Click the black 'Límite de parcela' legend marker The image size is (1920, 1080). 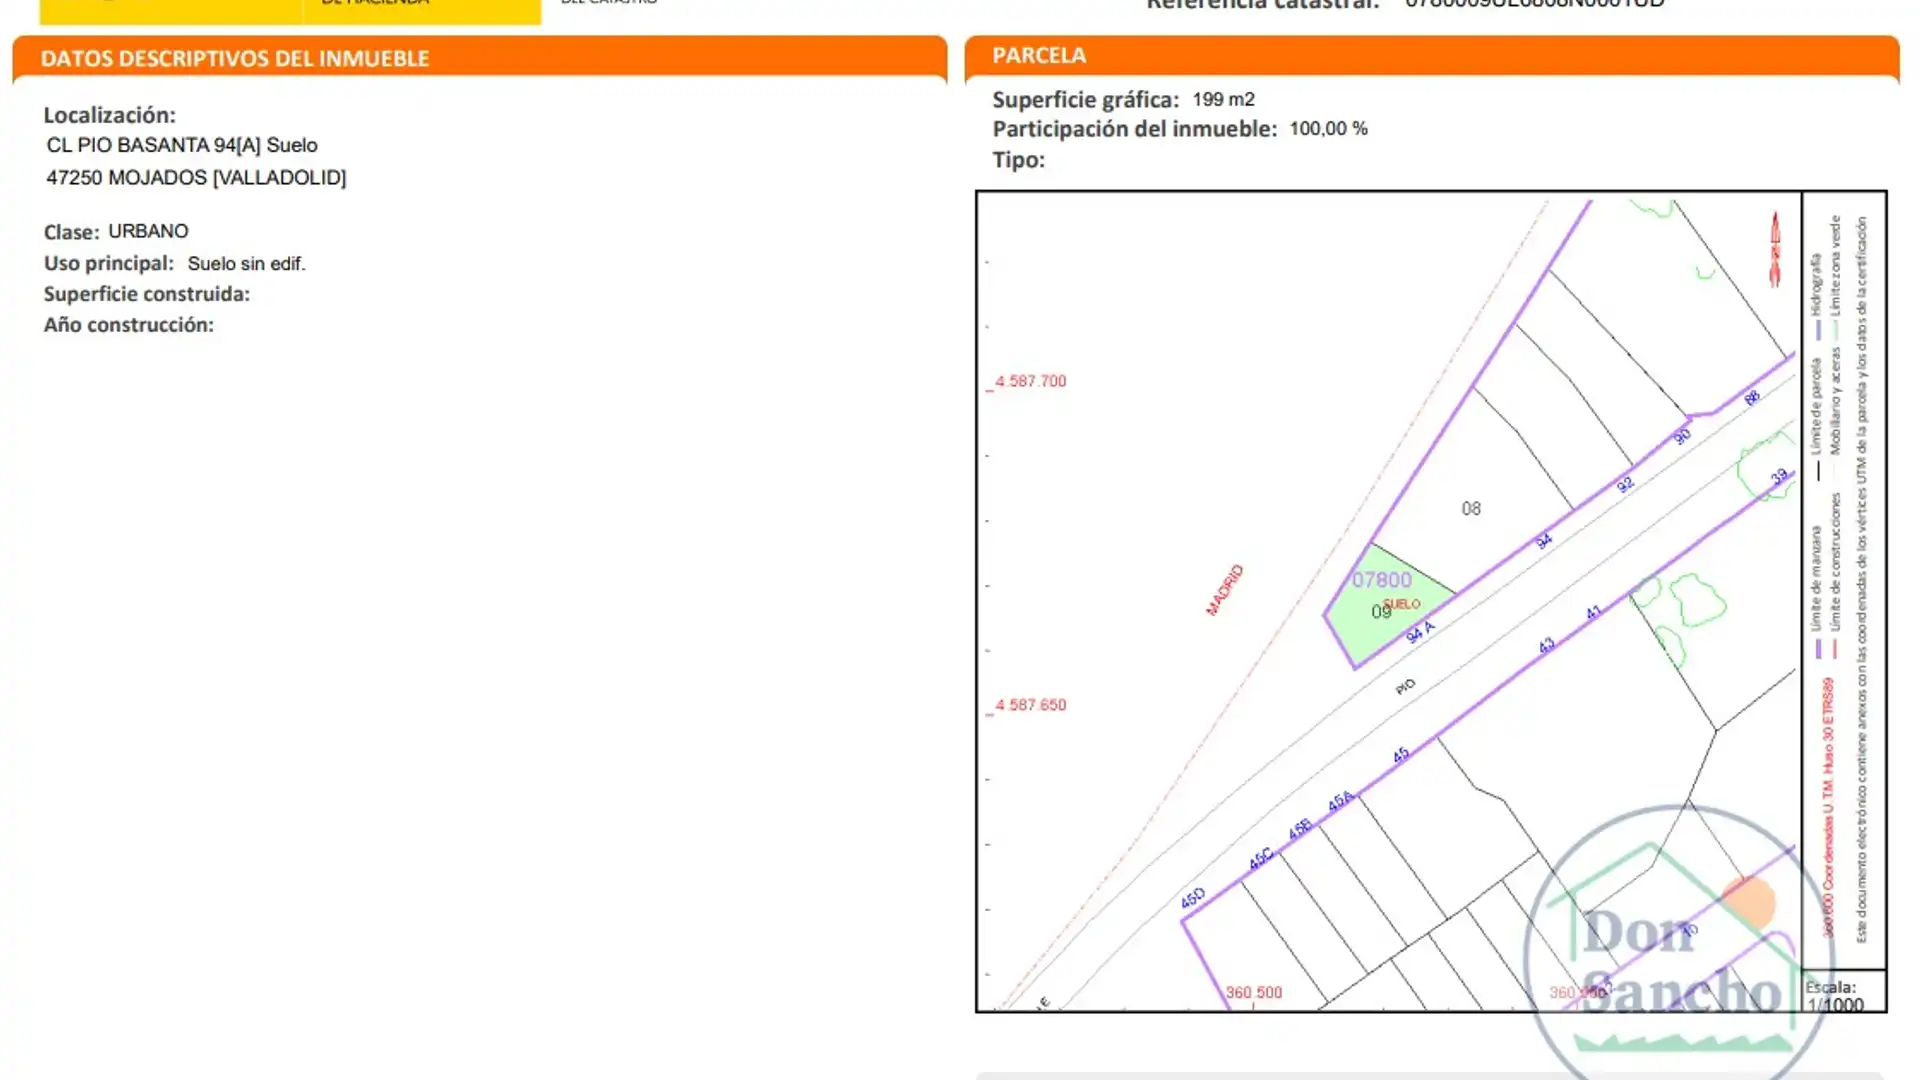pyautogui.click(x=1817, y=470)
